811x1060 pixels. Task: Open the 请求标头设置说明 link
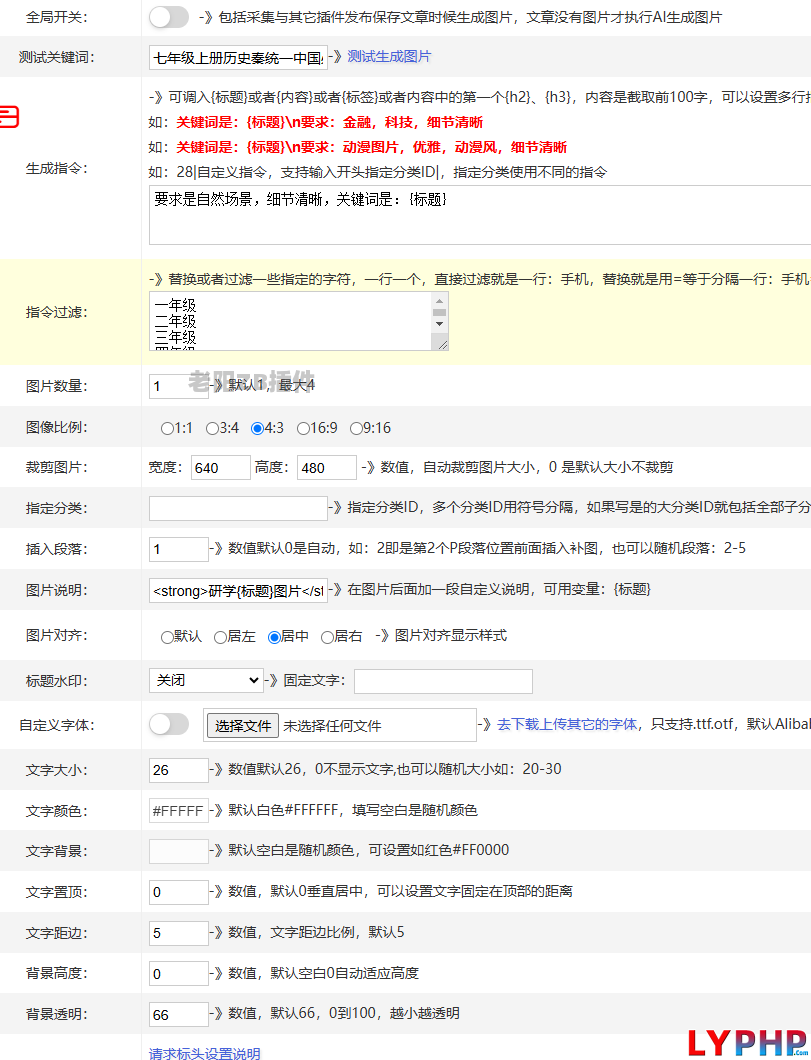(204, 1053)
